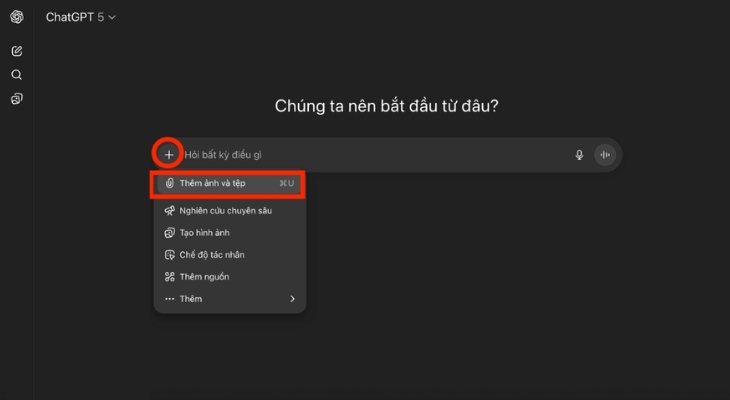This screenshot has width=730, height=400.
Task: Click the microphone dictation icon
Action: 579,155
